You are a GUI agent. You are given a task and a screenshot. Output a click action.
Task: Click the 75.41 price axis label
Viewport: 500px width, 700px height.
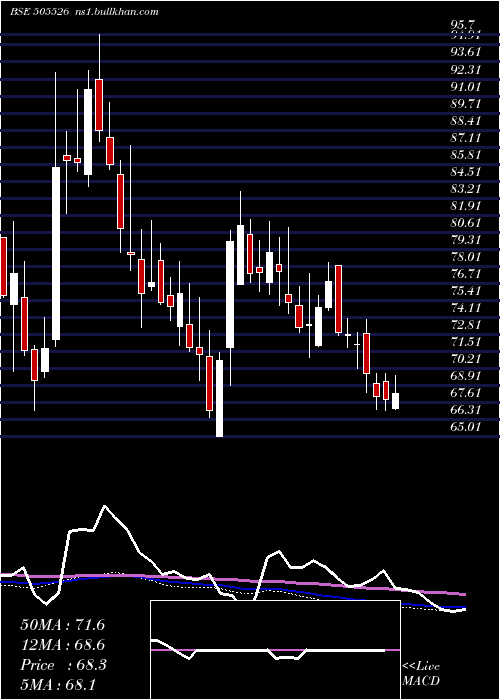click(x=466, y=291)
